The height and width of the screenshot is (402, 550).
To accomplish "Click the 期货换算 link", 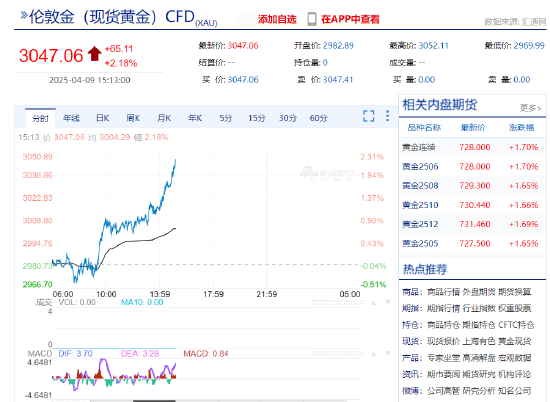I will tap(515, 292).
